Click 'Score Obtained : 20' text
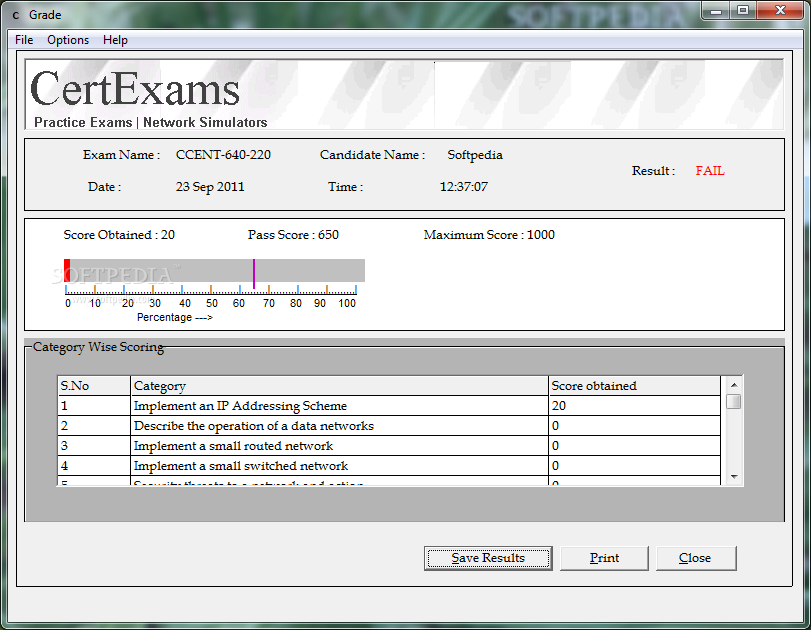Image resolution: width=811 pixels, height=630 pixels. pos(119,235)
